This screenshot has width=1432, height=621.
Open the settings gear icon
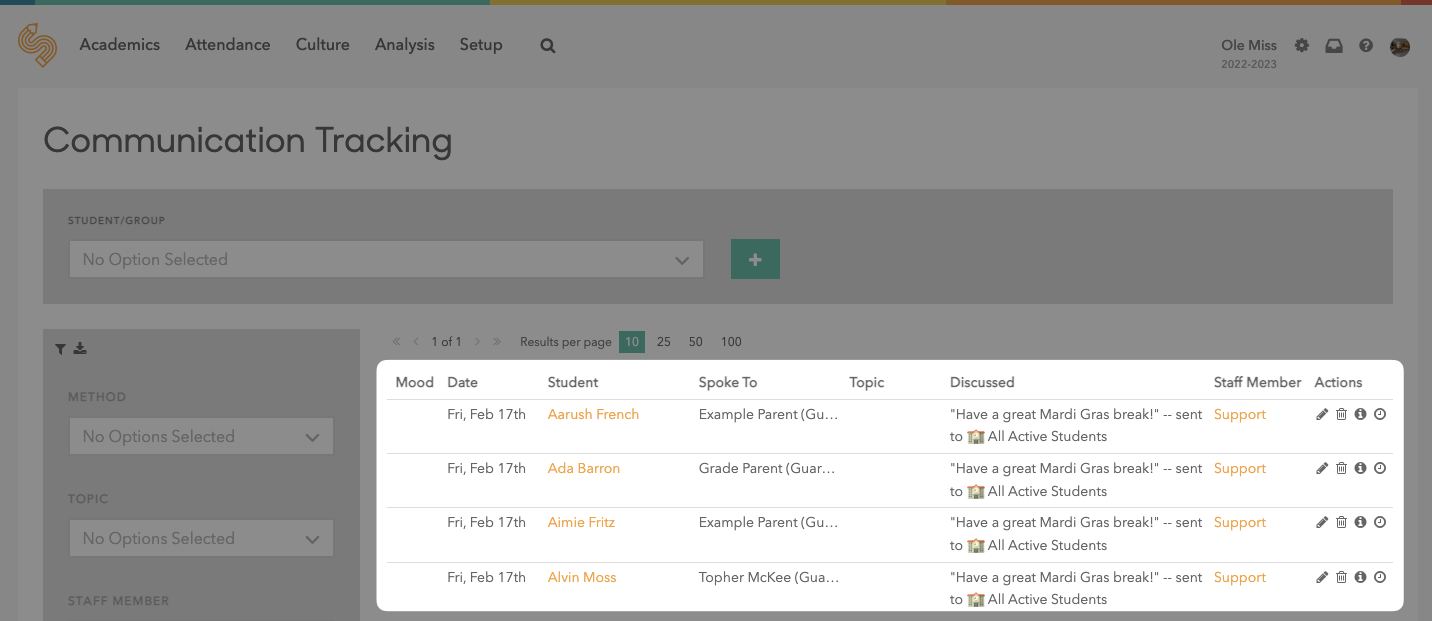point(1301,46)
